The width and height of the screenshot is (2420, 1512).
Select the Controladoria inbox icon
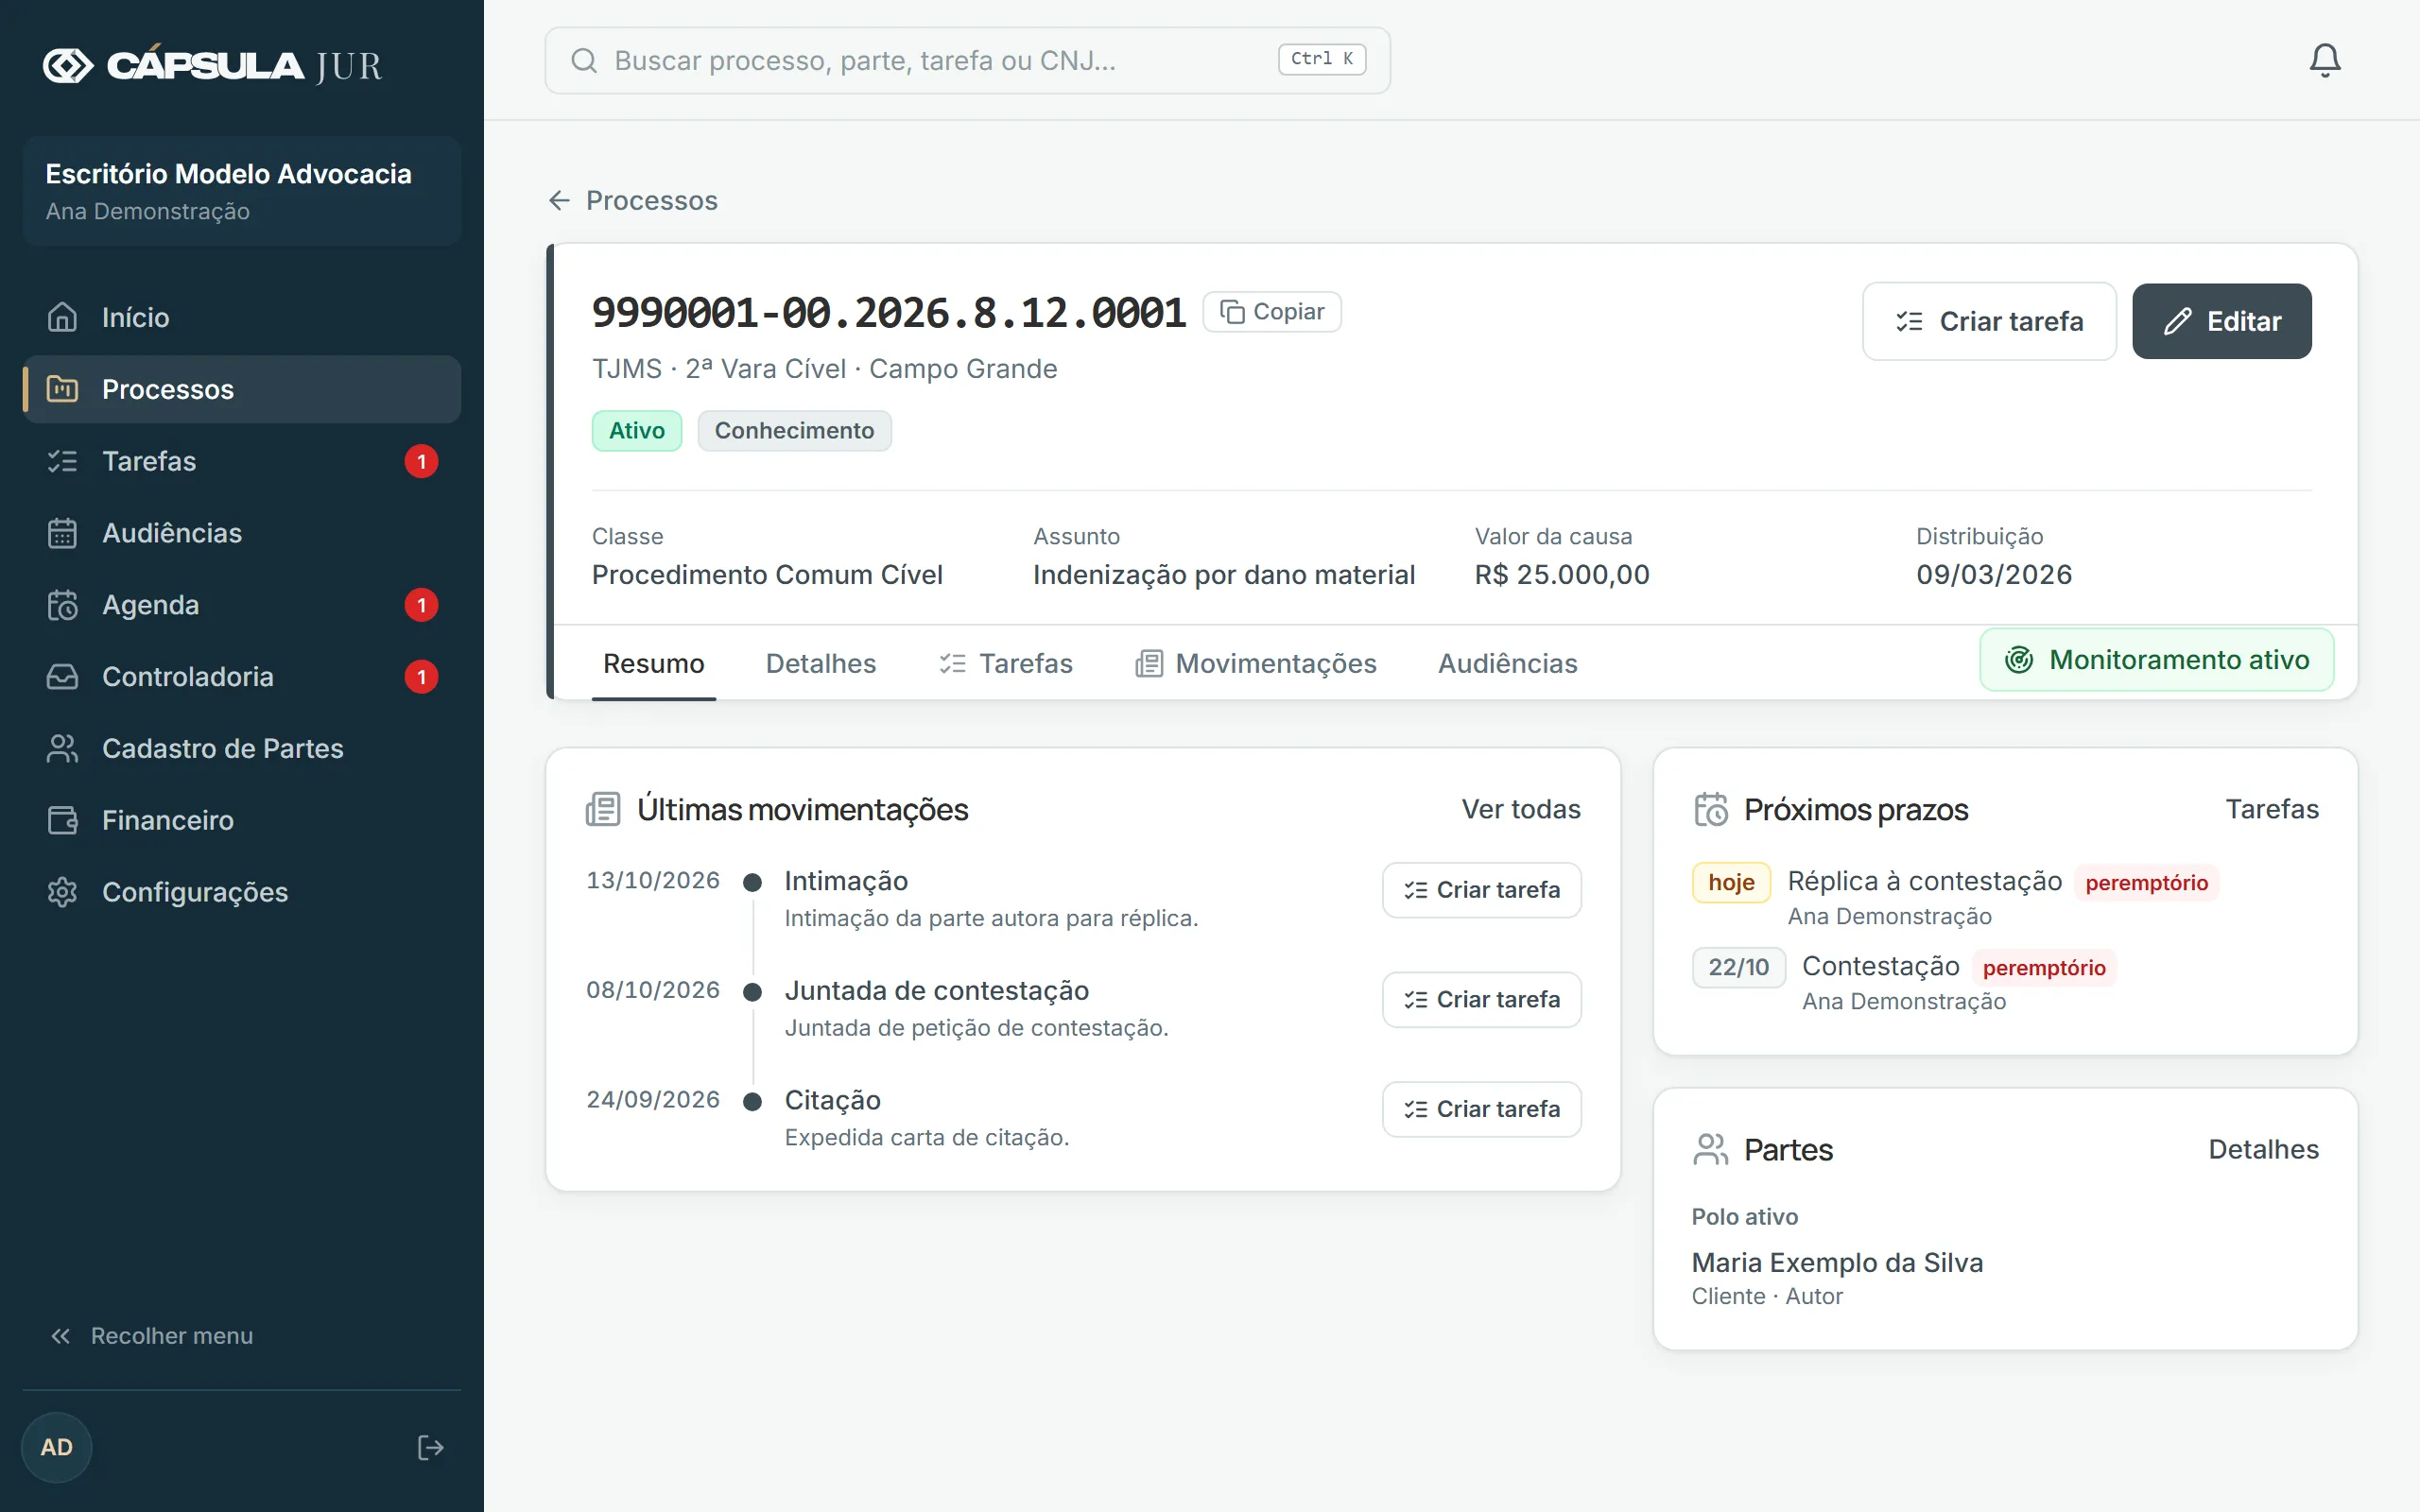pos(62,677)
